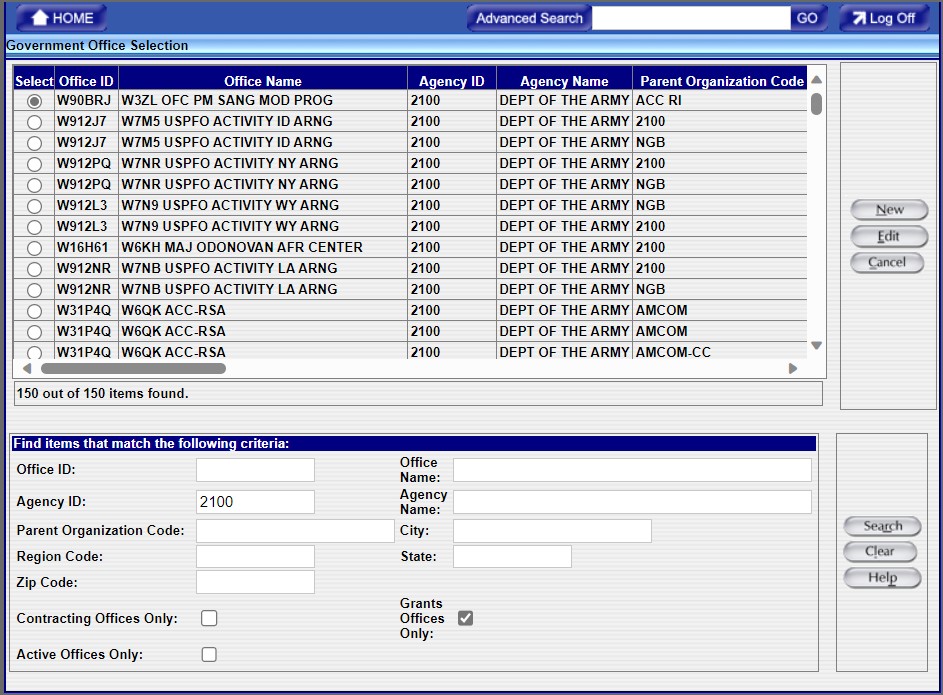Uncheck the Grants Offices Only checkbox
This screenshot has height=695, width=943.
(465, 618)
